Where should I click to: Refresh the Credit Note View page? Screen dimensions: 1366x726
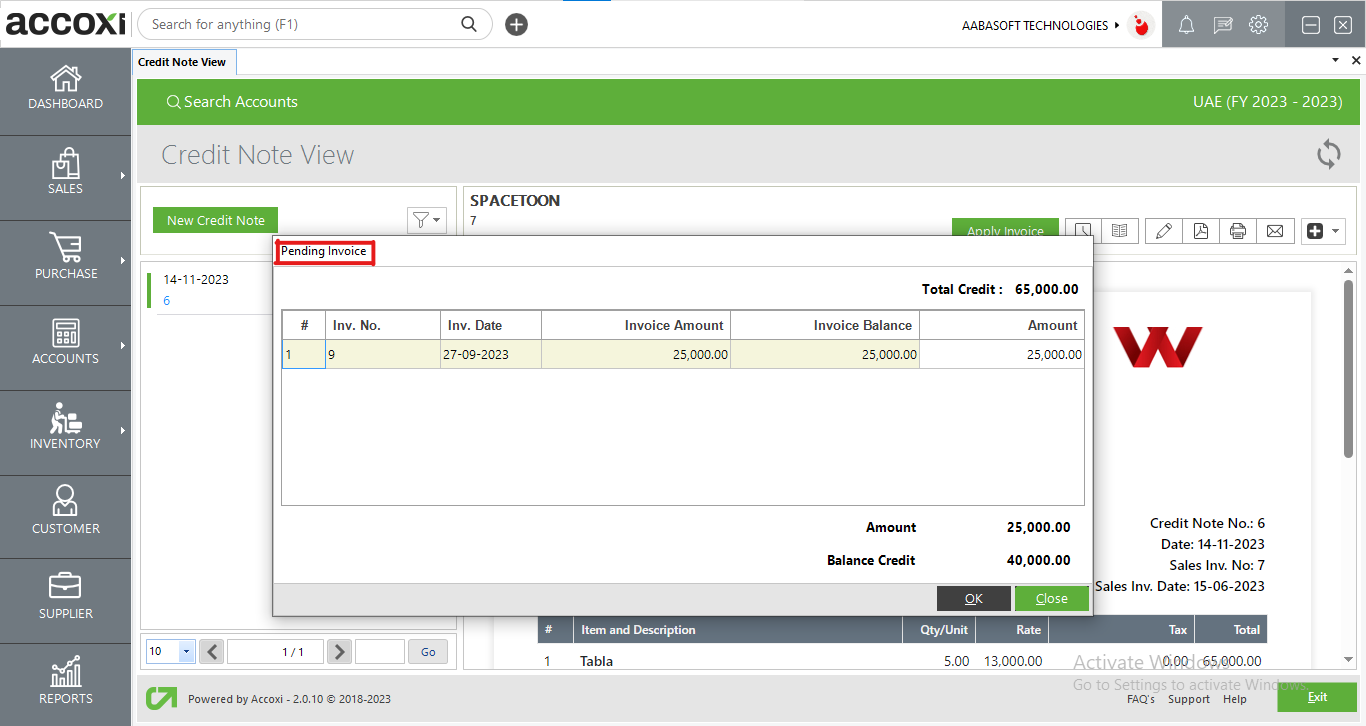coord(1328,155)
